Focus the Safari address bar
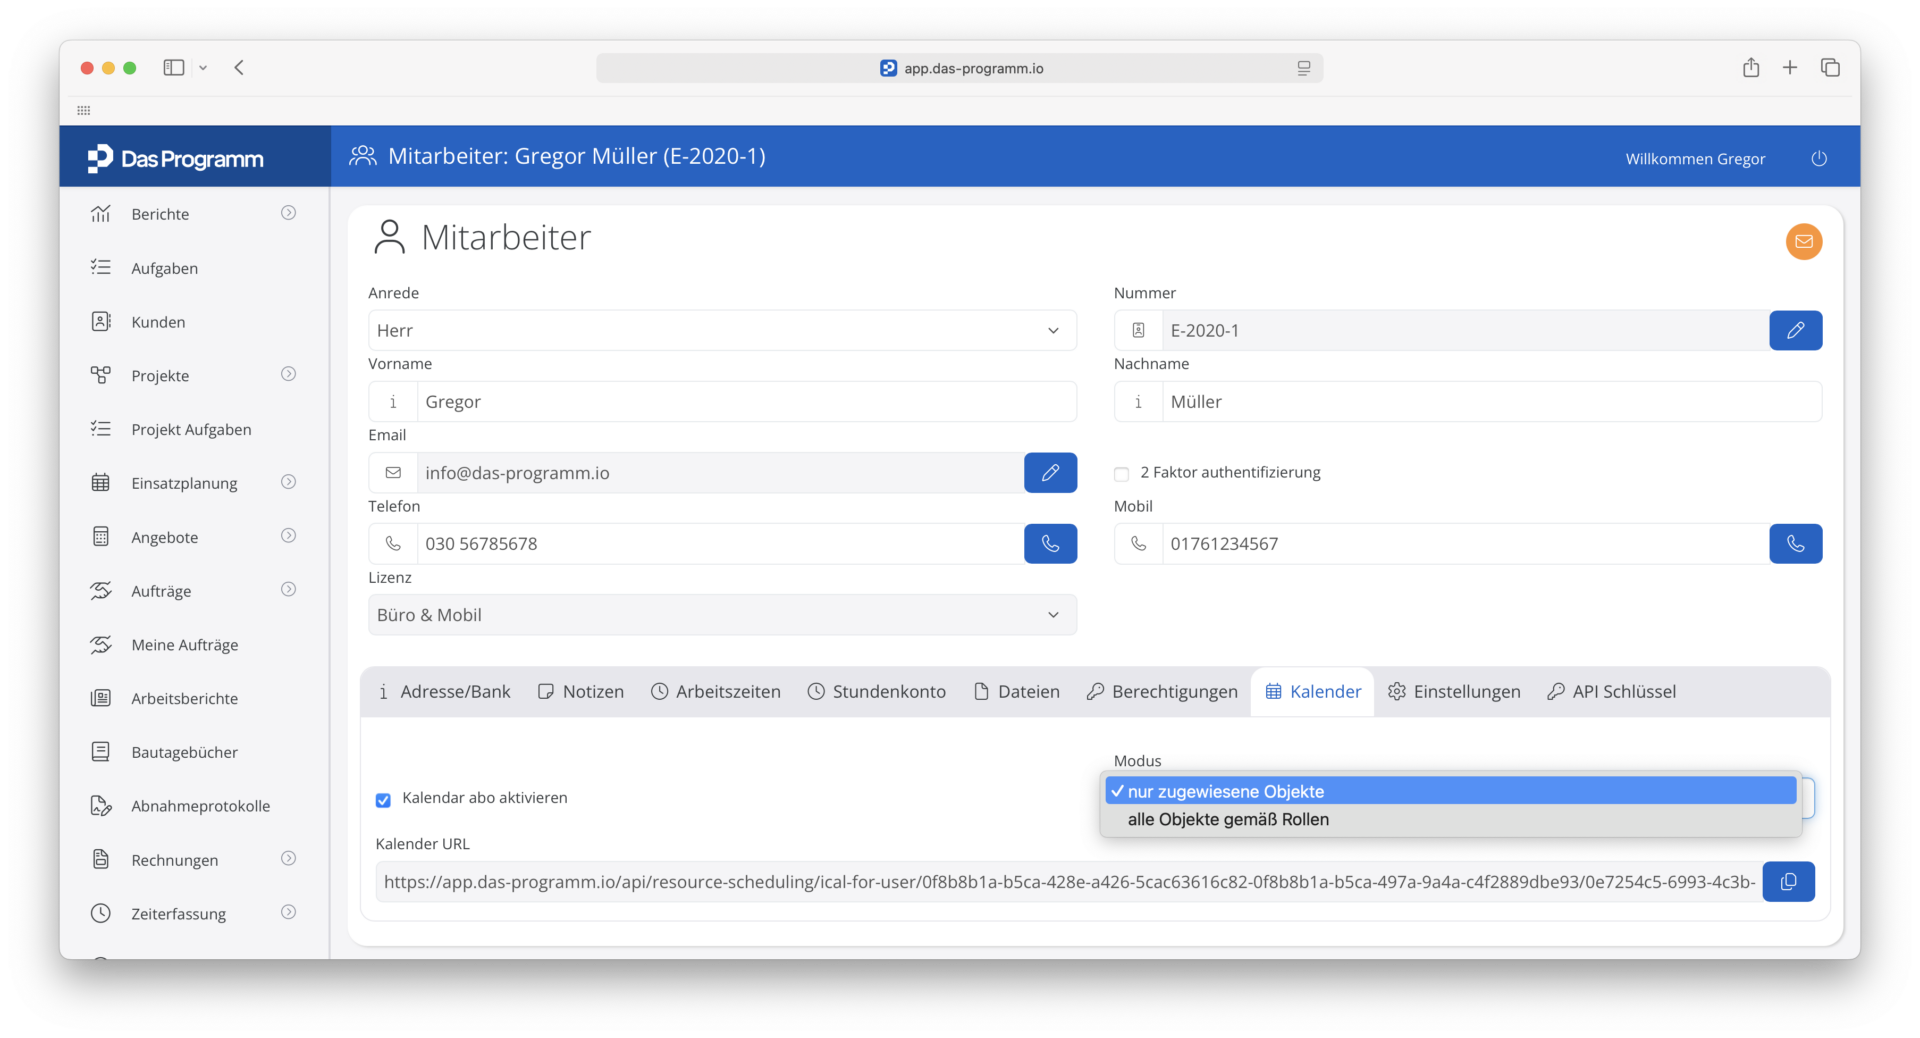Screen dimensions: 1920x1038 pos(960,68)
